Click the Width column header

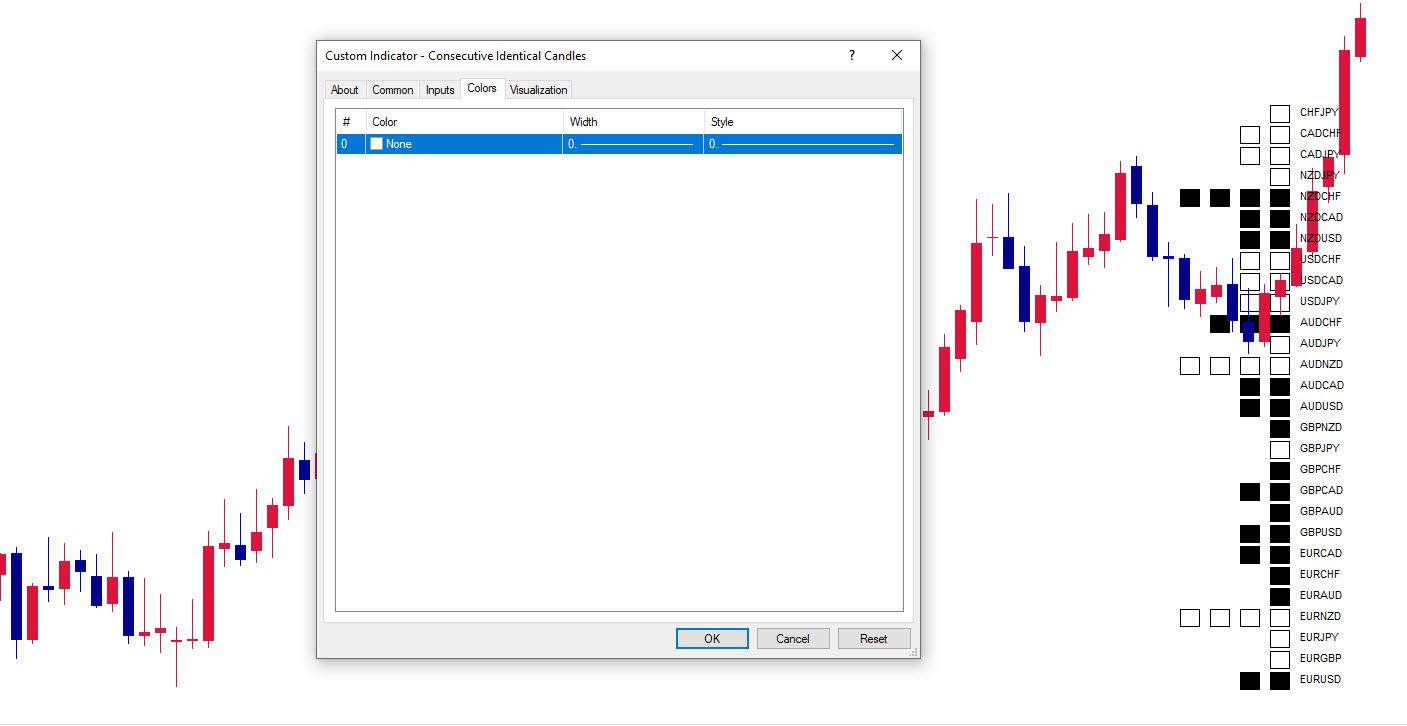pyautogui.click(x=634, y=122)
